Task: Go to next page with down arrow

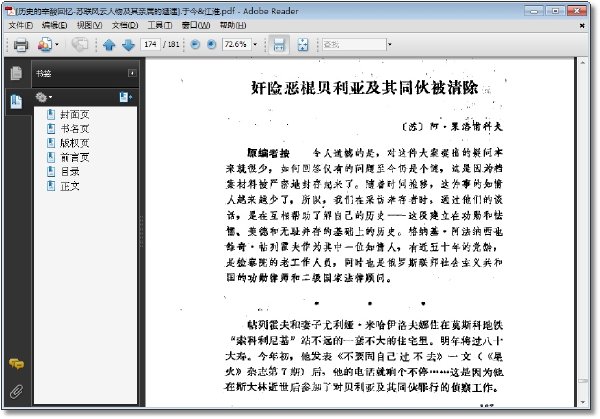Action: 128,45
